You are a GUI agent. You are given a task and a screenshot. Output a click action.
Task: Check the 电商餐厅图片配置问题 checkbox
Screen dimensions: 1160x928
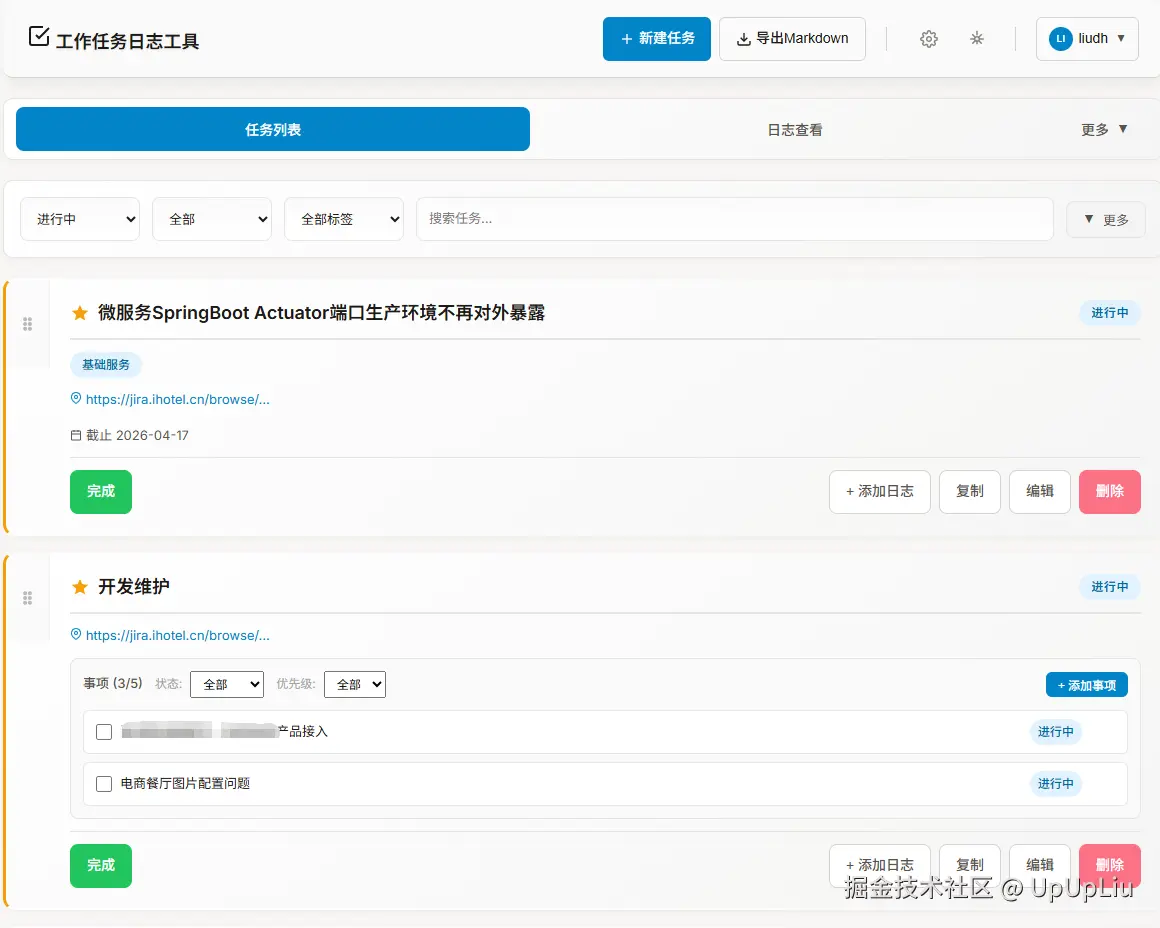pos(104,784)
